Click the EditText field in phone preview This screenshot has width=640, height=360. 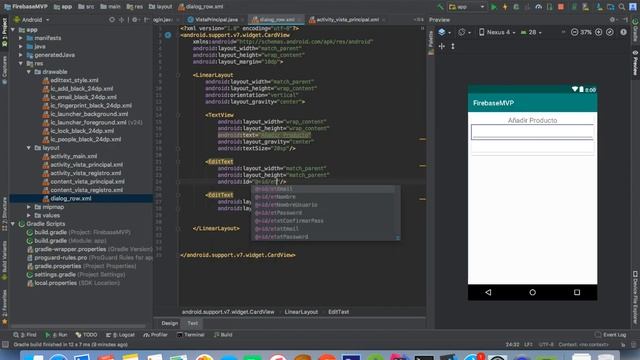(532, 132)
